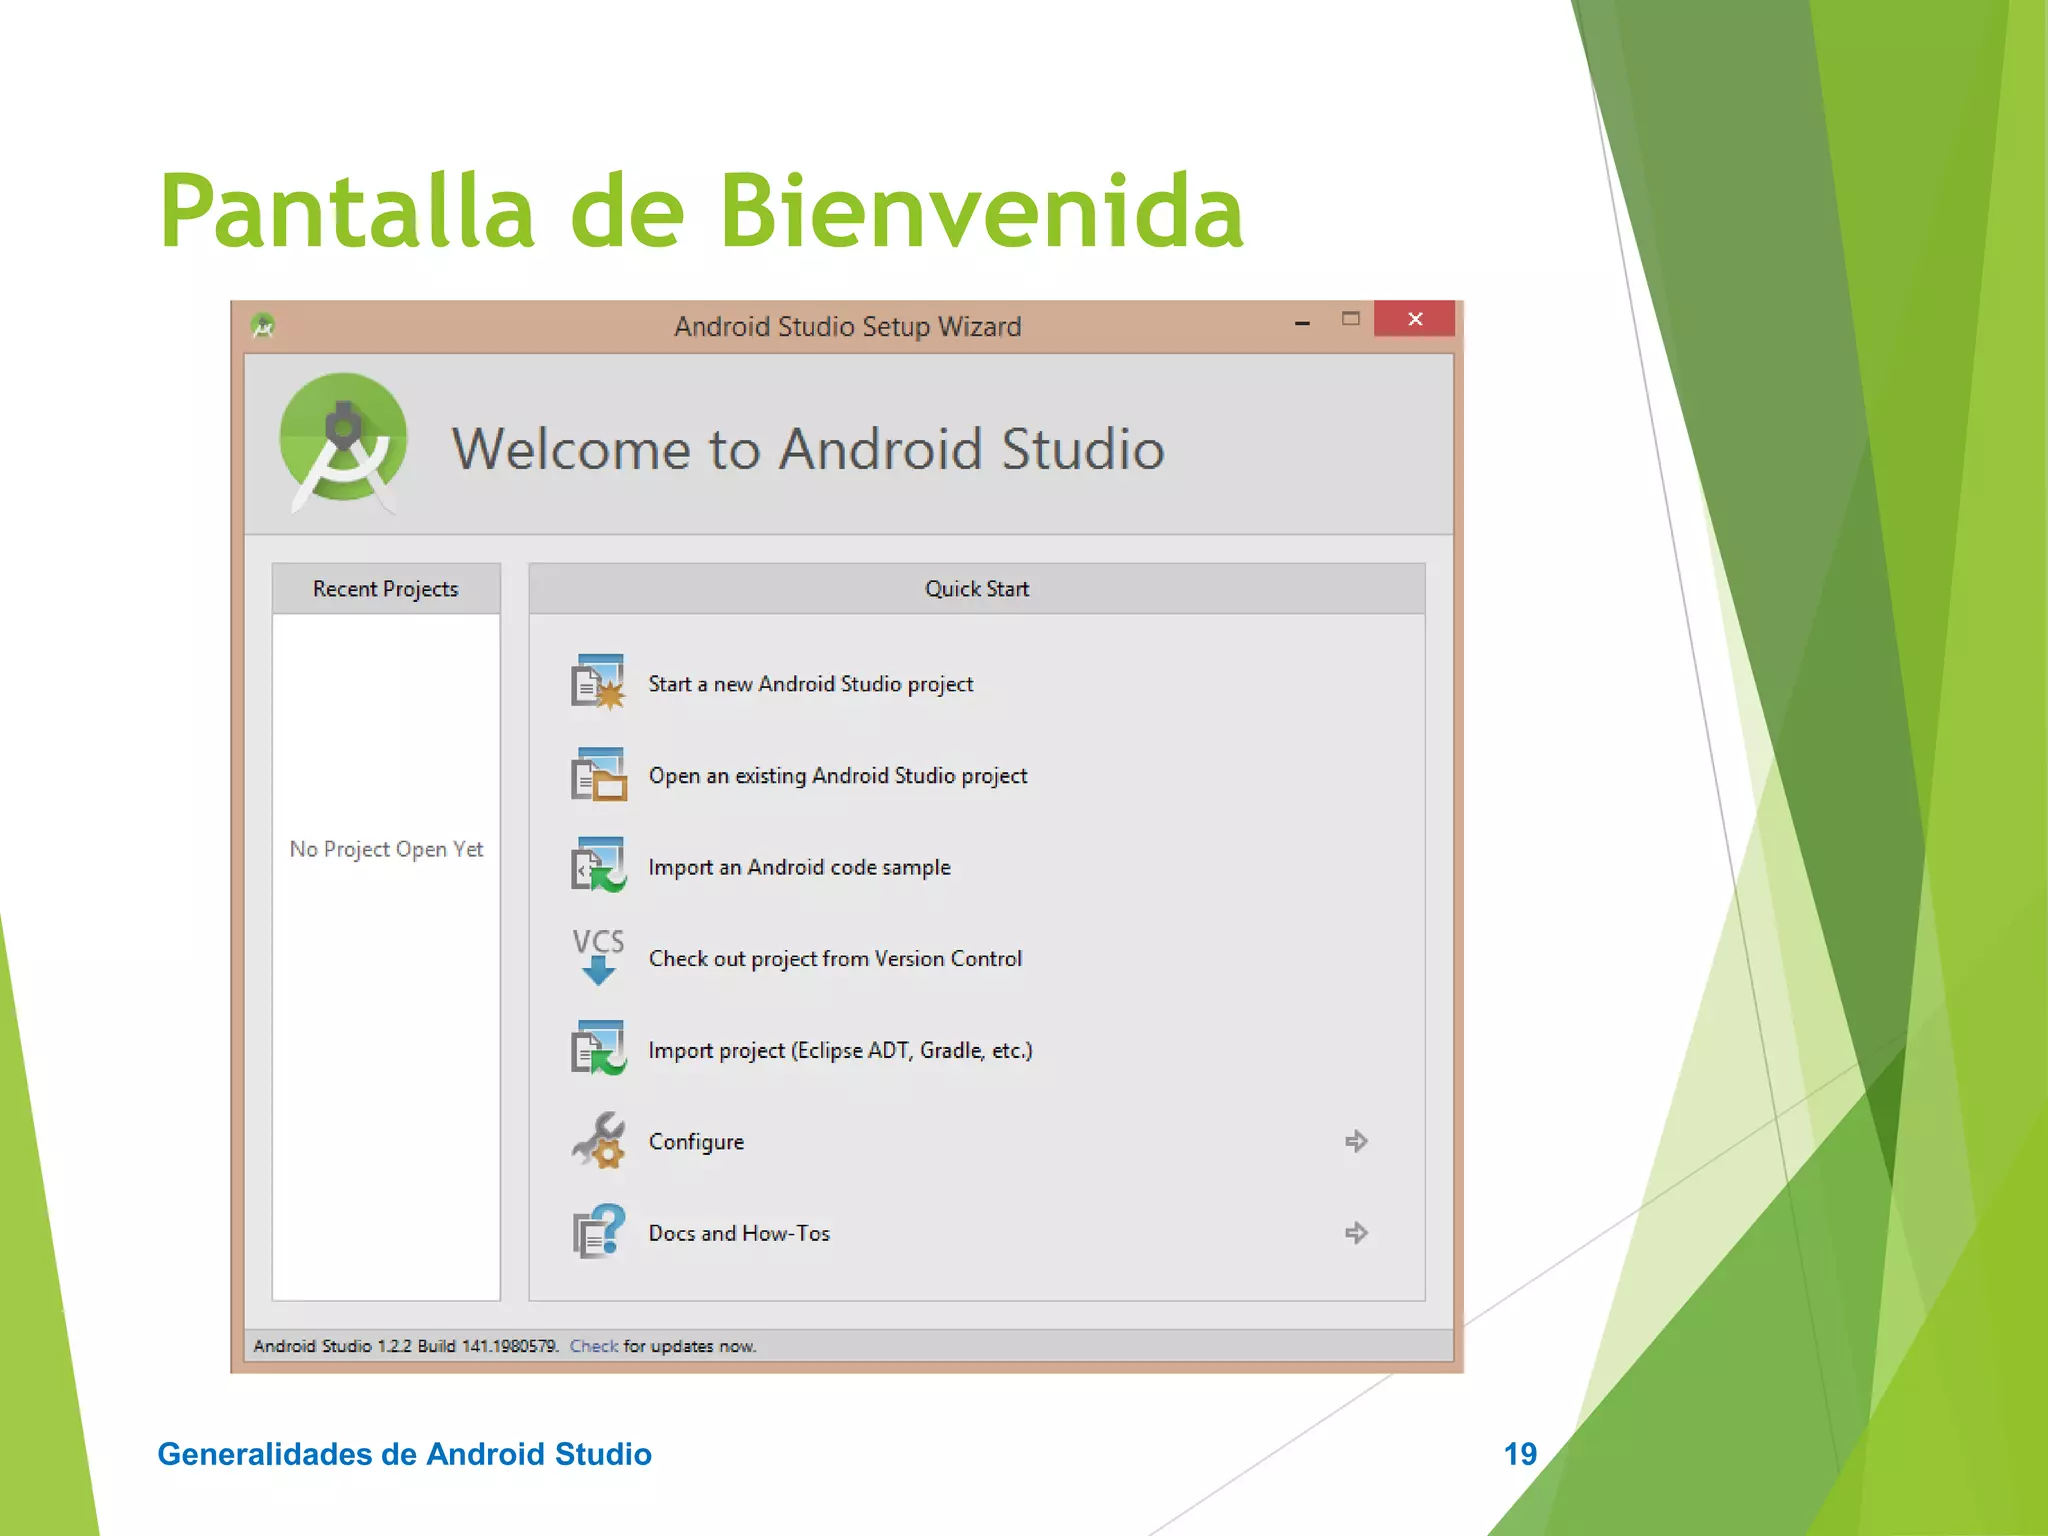The height and width of the screenshot is (1536, 2048).
Task: Click the open existing project folder icon
Action: click(x=598, y=775)
